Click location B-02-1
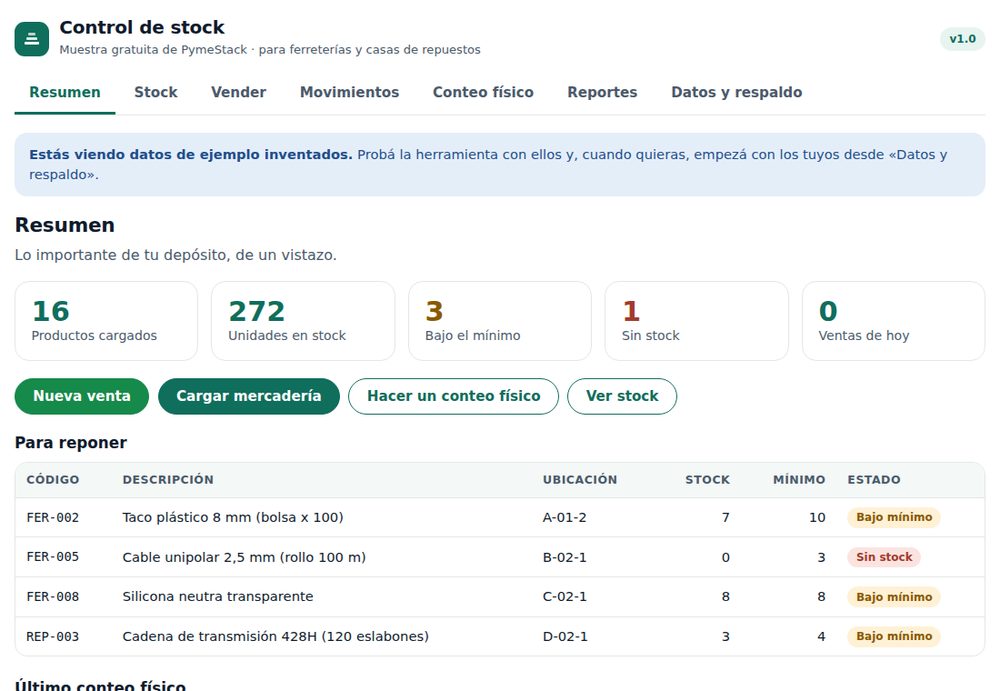The width and height of the screenshot is (1000, 691). (564, 557)
